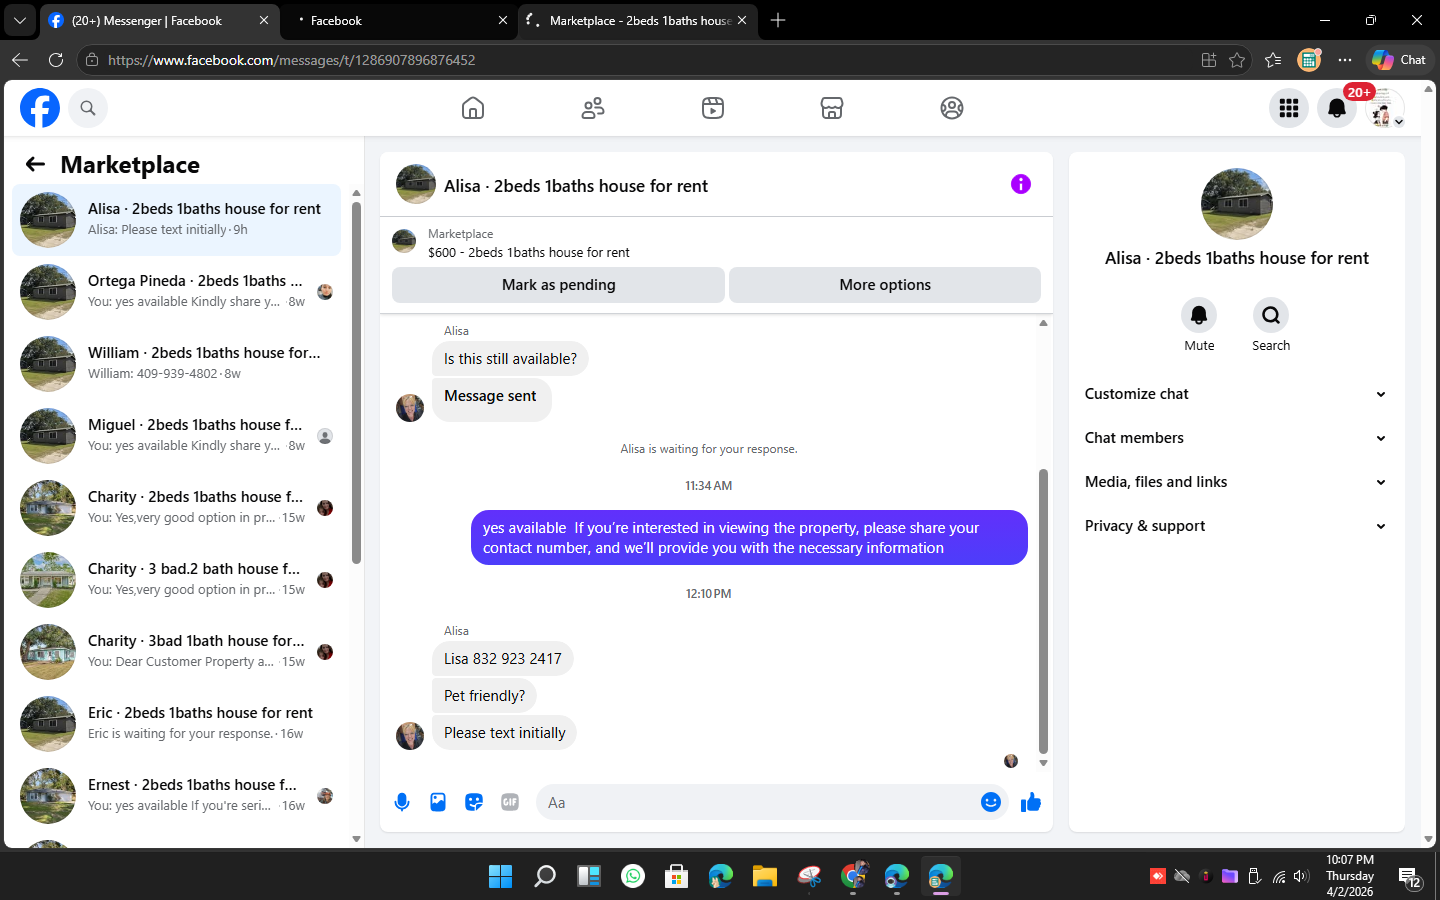Screen dimensions: 1440x900
Task: Open the Groups icon in top navigation
Action: (x=952, y=108)
